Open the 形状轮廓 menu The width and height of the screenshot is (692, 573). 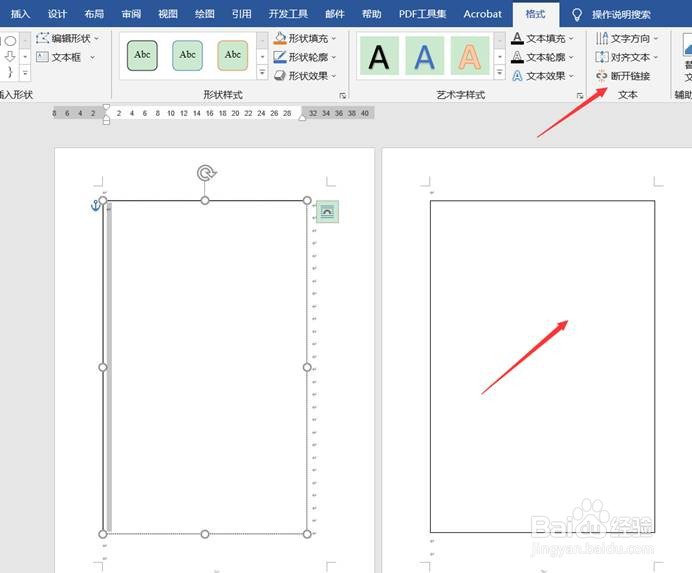click(305, 57)
